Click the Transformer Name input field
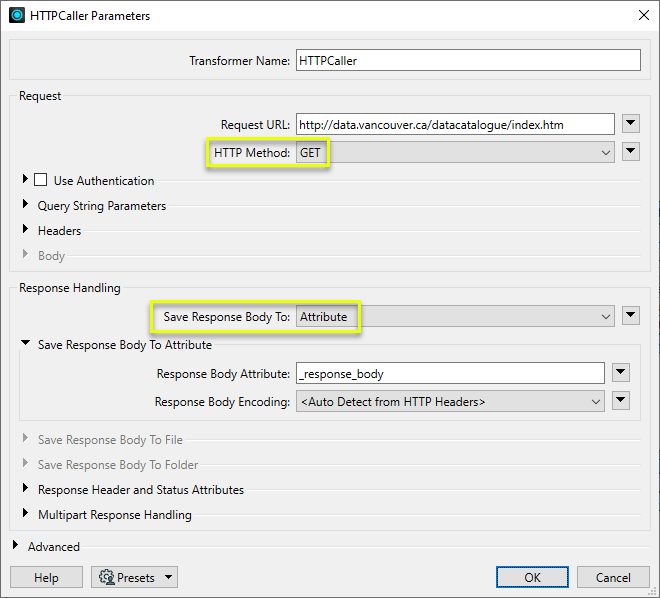The width and height of the screenshot is (660, 598). click(467, 61)
